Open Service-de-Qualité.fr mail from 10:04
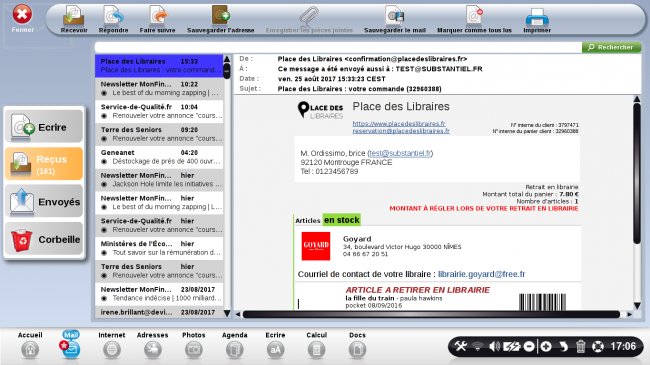The height and width of the screenshot is (365, 650). click(x=159, y=111)
